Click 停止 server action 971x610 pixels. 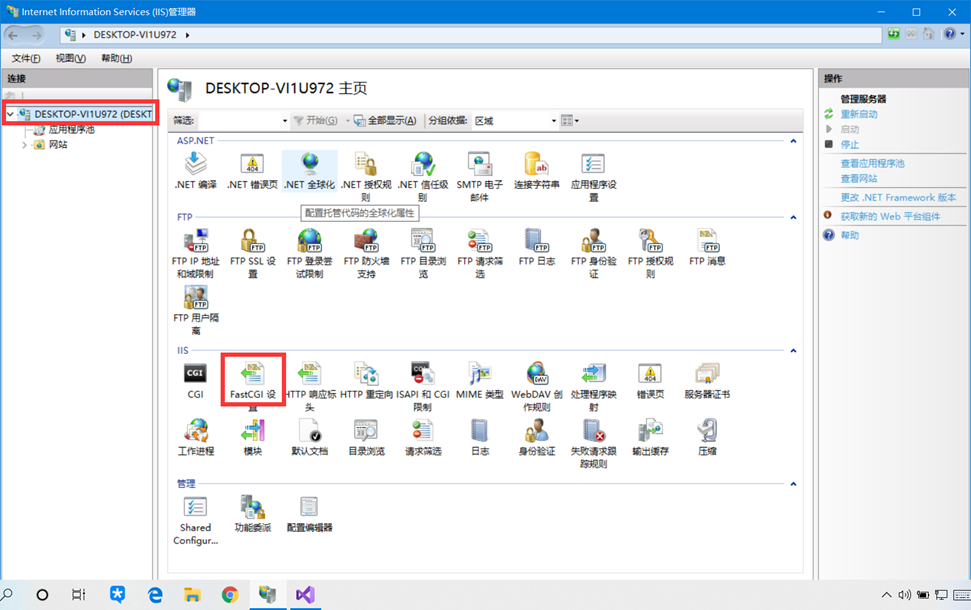pyautogui.click(x=850, y=144)
